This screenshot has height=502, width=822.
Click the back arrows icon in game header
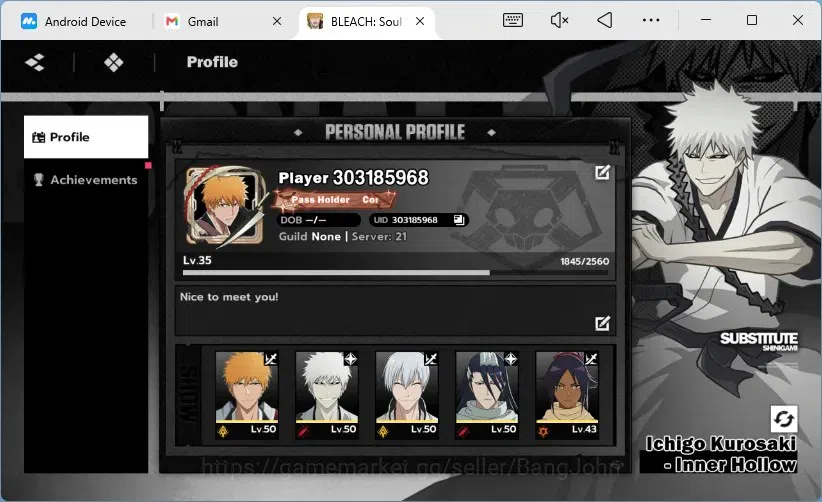(x=35, y=62)
